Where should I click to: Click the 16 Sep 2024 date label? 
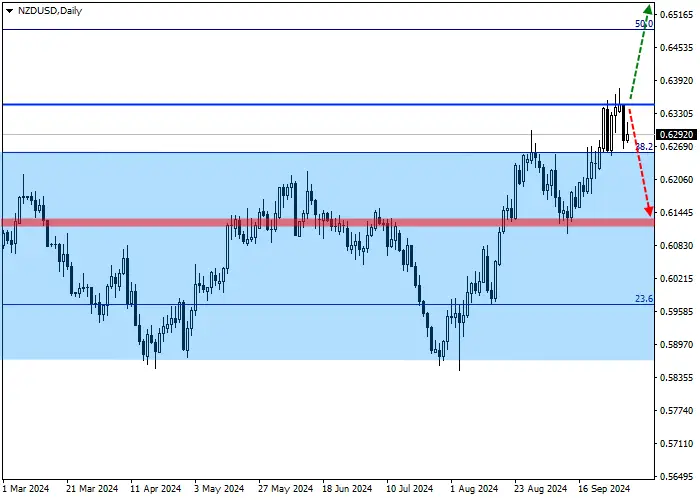tap(604, 488)
